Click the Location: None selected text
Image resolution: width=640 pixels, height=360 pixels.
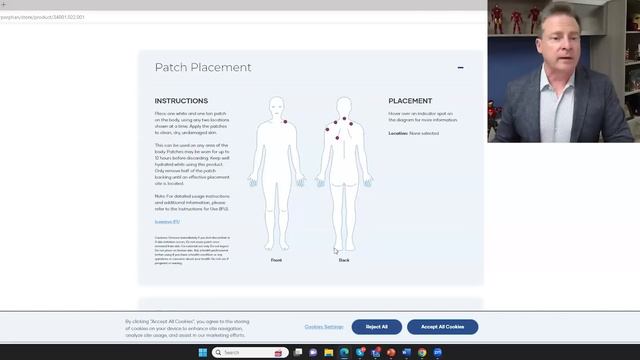click(414, 133)
